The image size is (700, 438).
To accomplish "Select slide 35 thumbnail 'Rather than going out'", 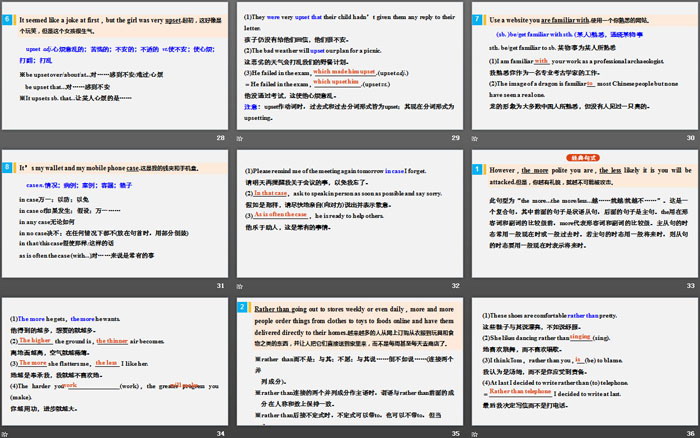I will tap(350, 361).
